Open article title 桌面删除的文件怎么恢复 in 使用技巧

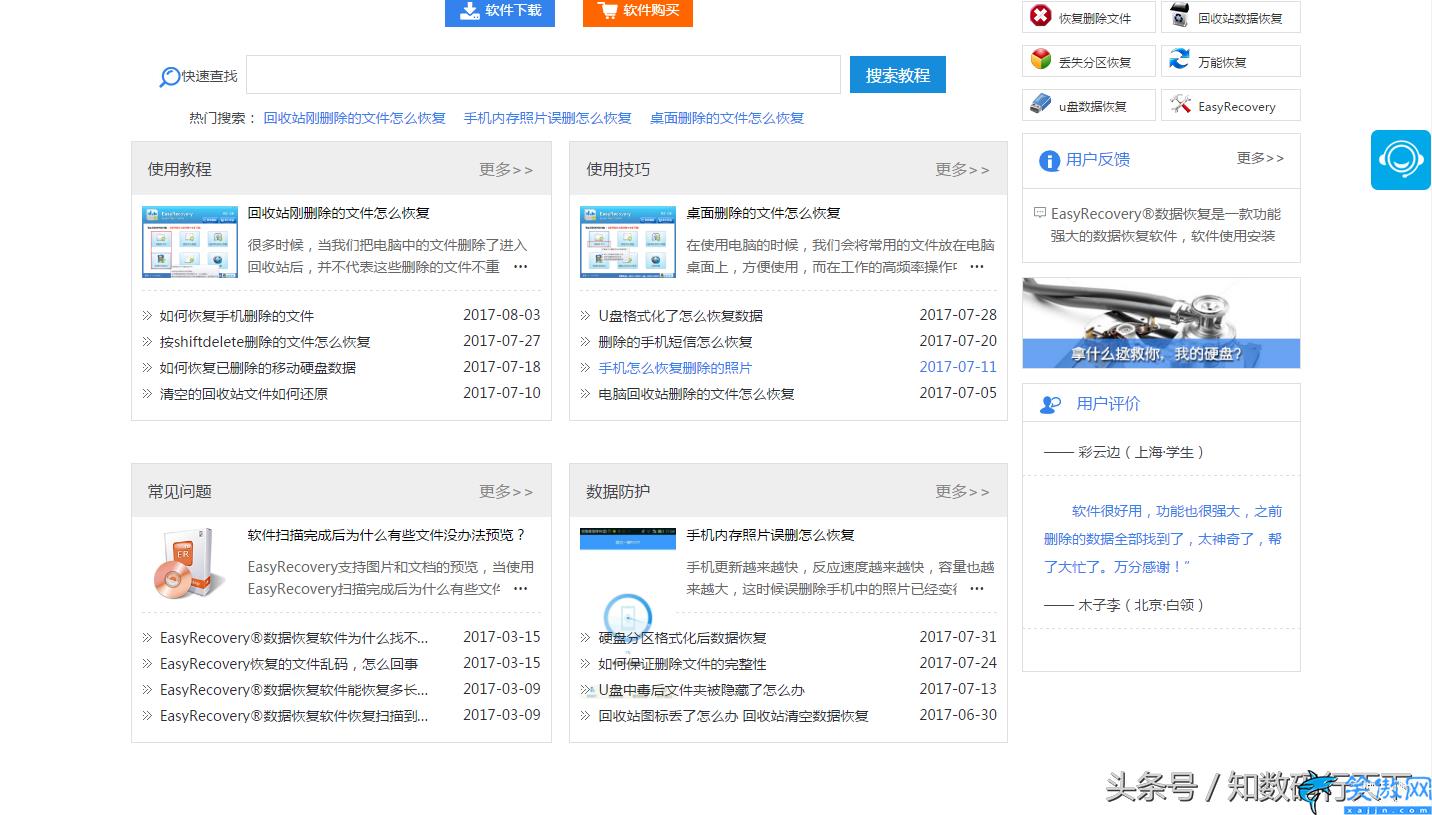(763, 213)
